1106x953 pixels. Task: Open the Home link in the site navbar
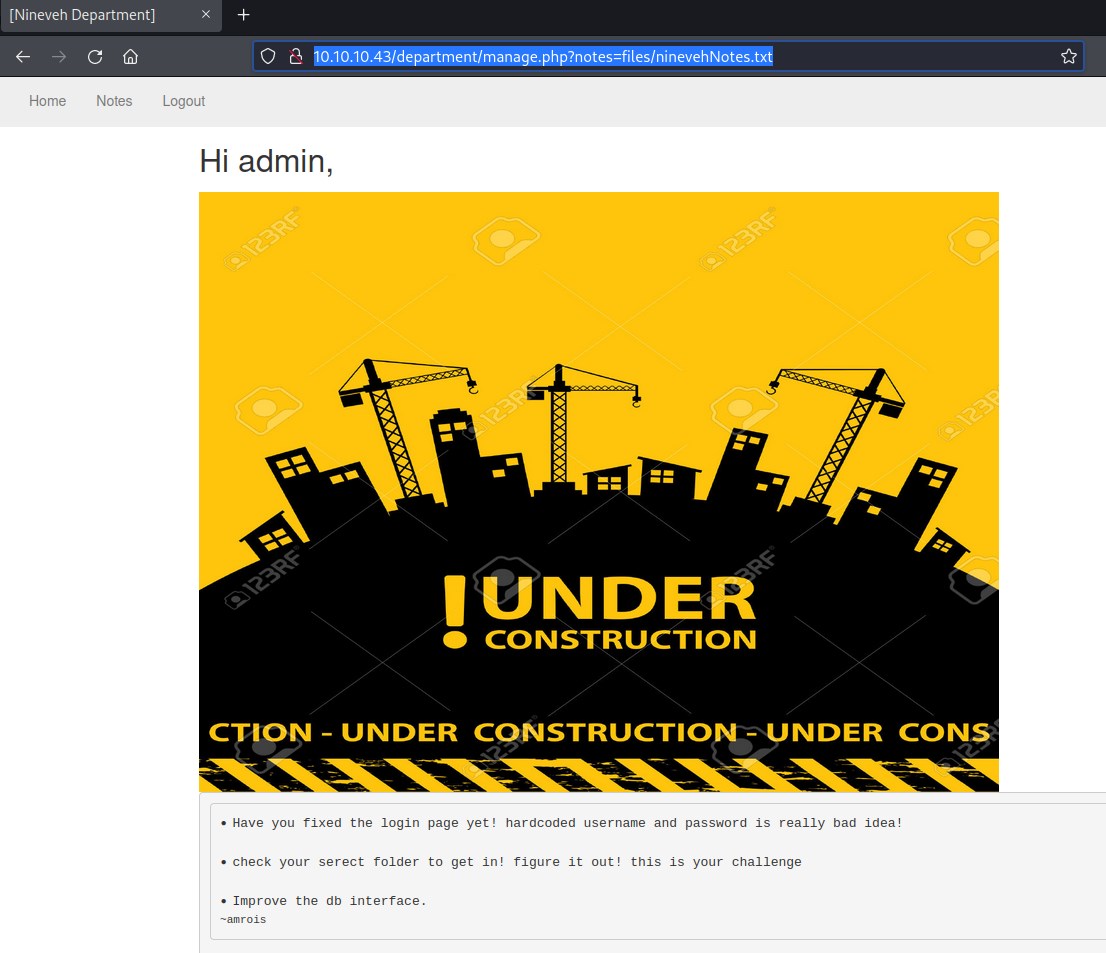coord(47,101)
